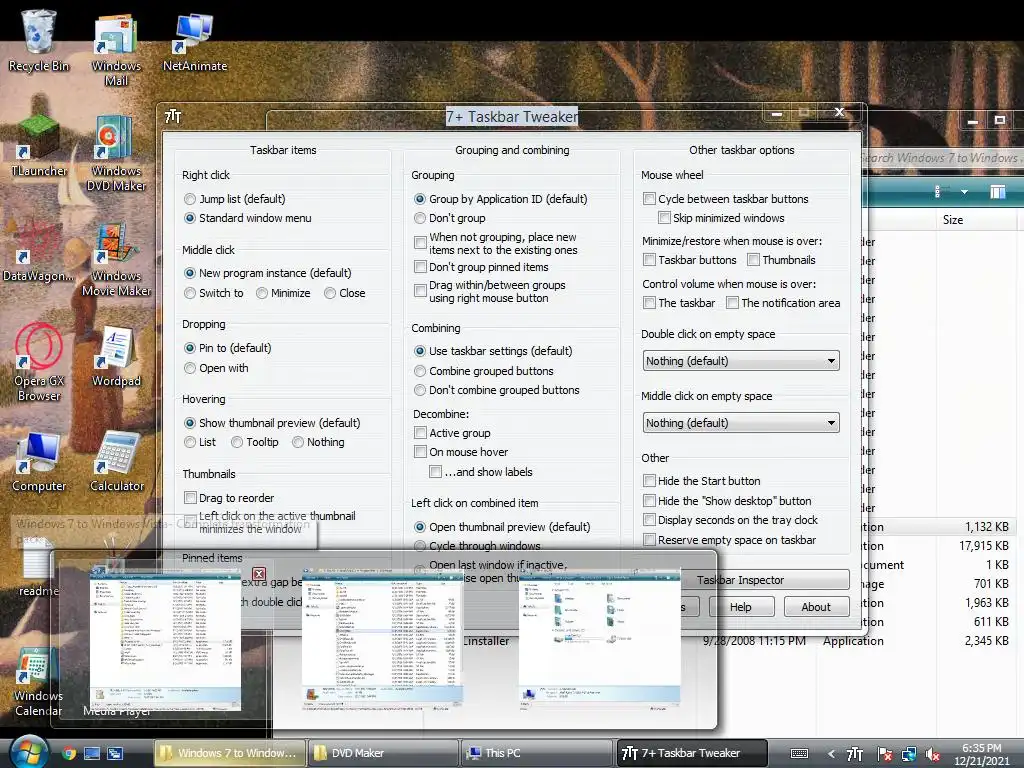Click the network tray icon

908,754
